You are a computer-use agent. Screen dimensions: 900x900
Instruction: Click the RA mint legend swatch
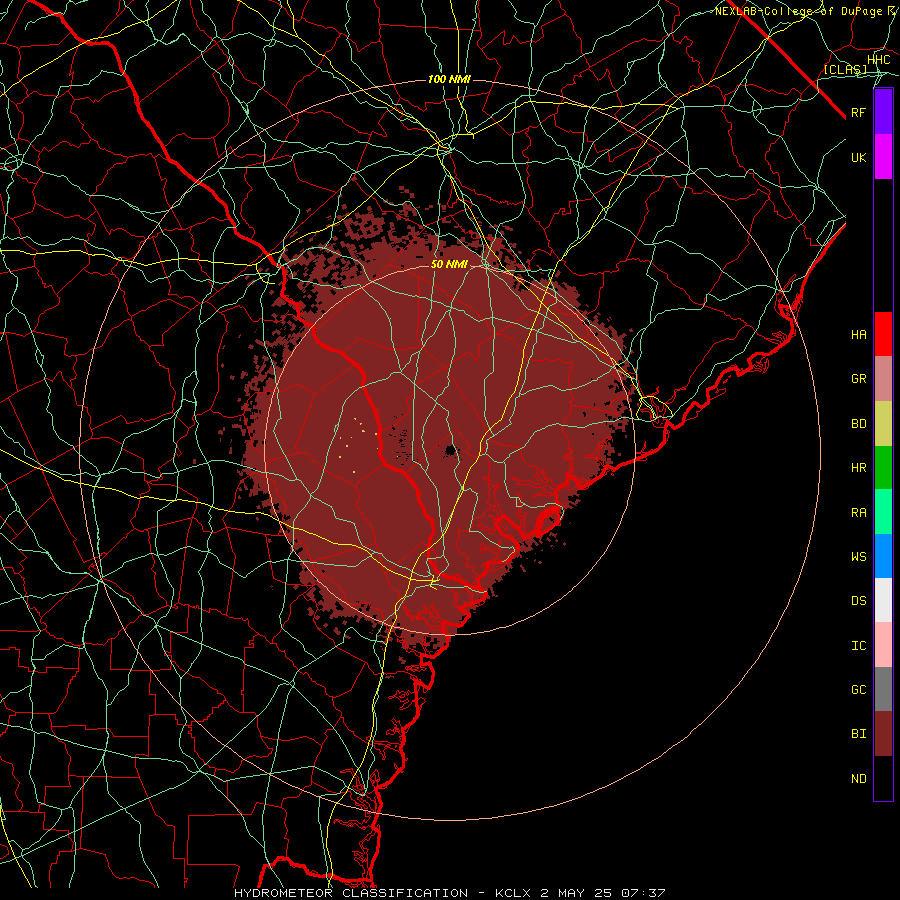point(883,512)
